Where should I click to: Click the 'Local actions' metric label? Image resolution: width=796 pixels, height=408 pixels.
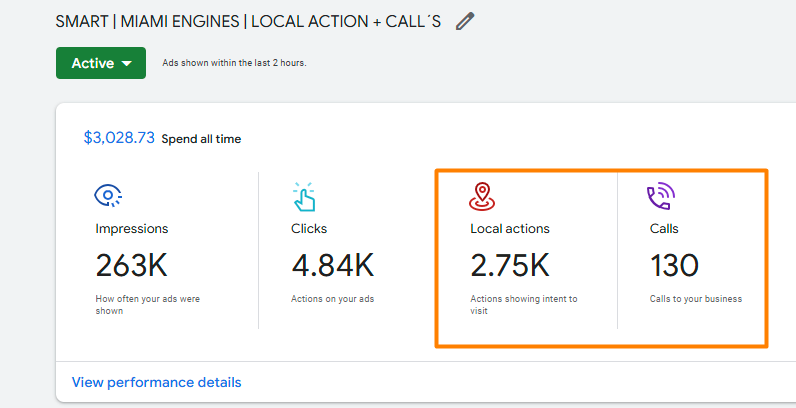tap(510, 229)
